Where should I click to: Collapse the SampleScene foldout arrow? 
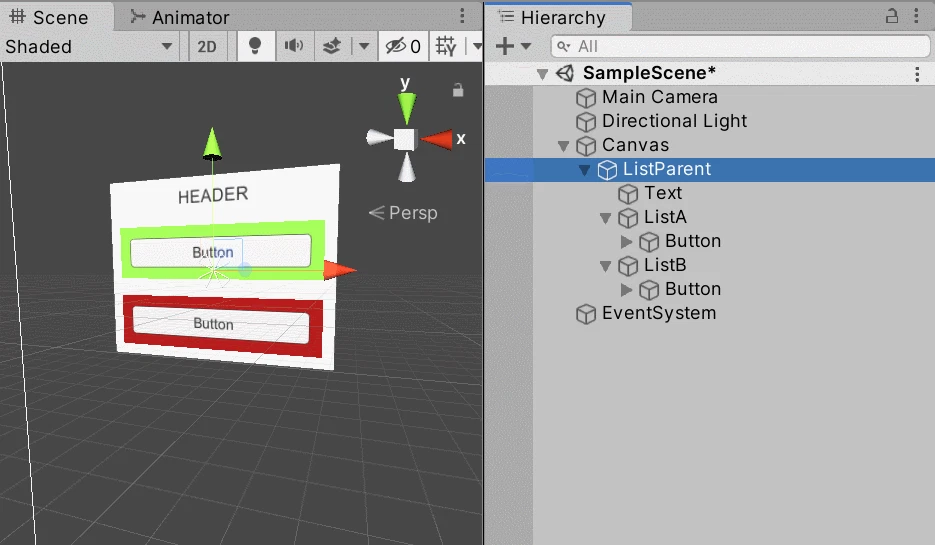pyautogui.click(x=542, y=74)
